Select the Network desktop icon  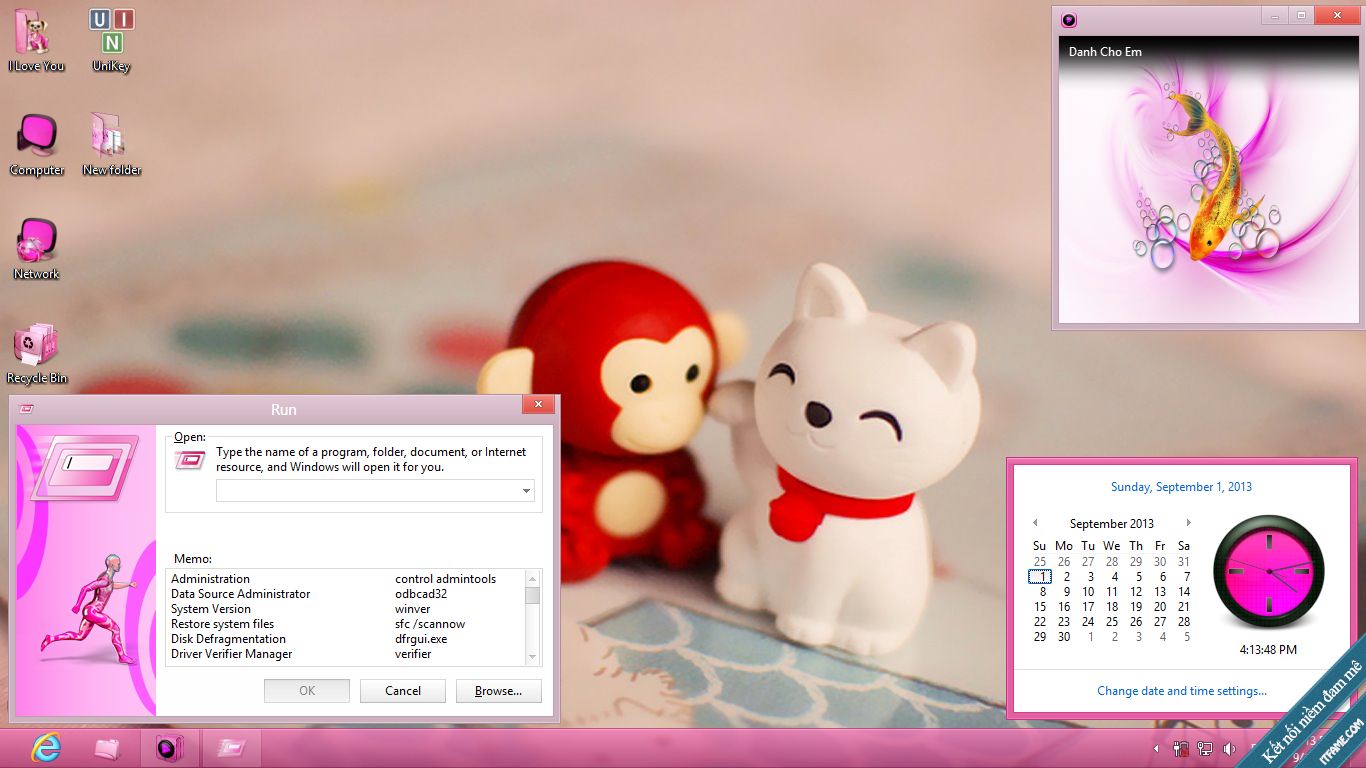point(37,248)
